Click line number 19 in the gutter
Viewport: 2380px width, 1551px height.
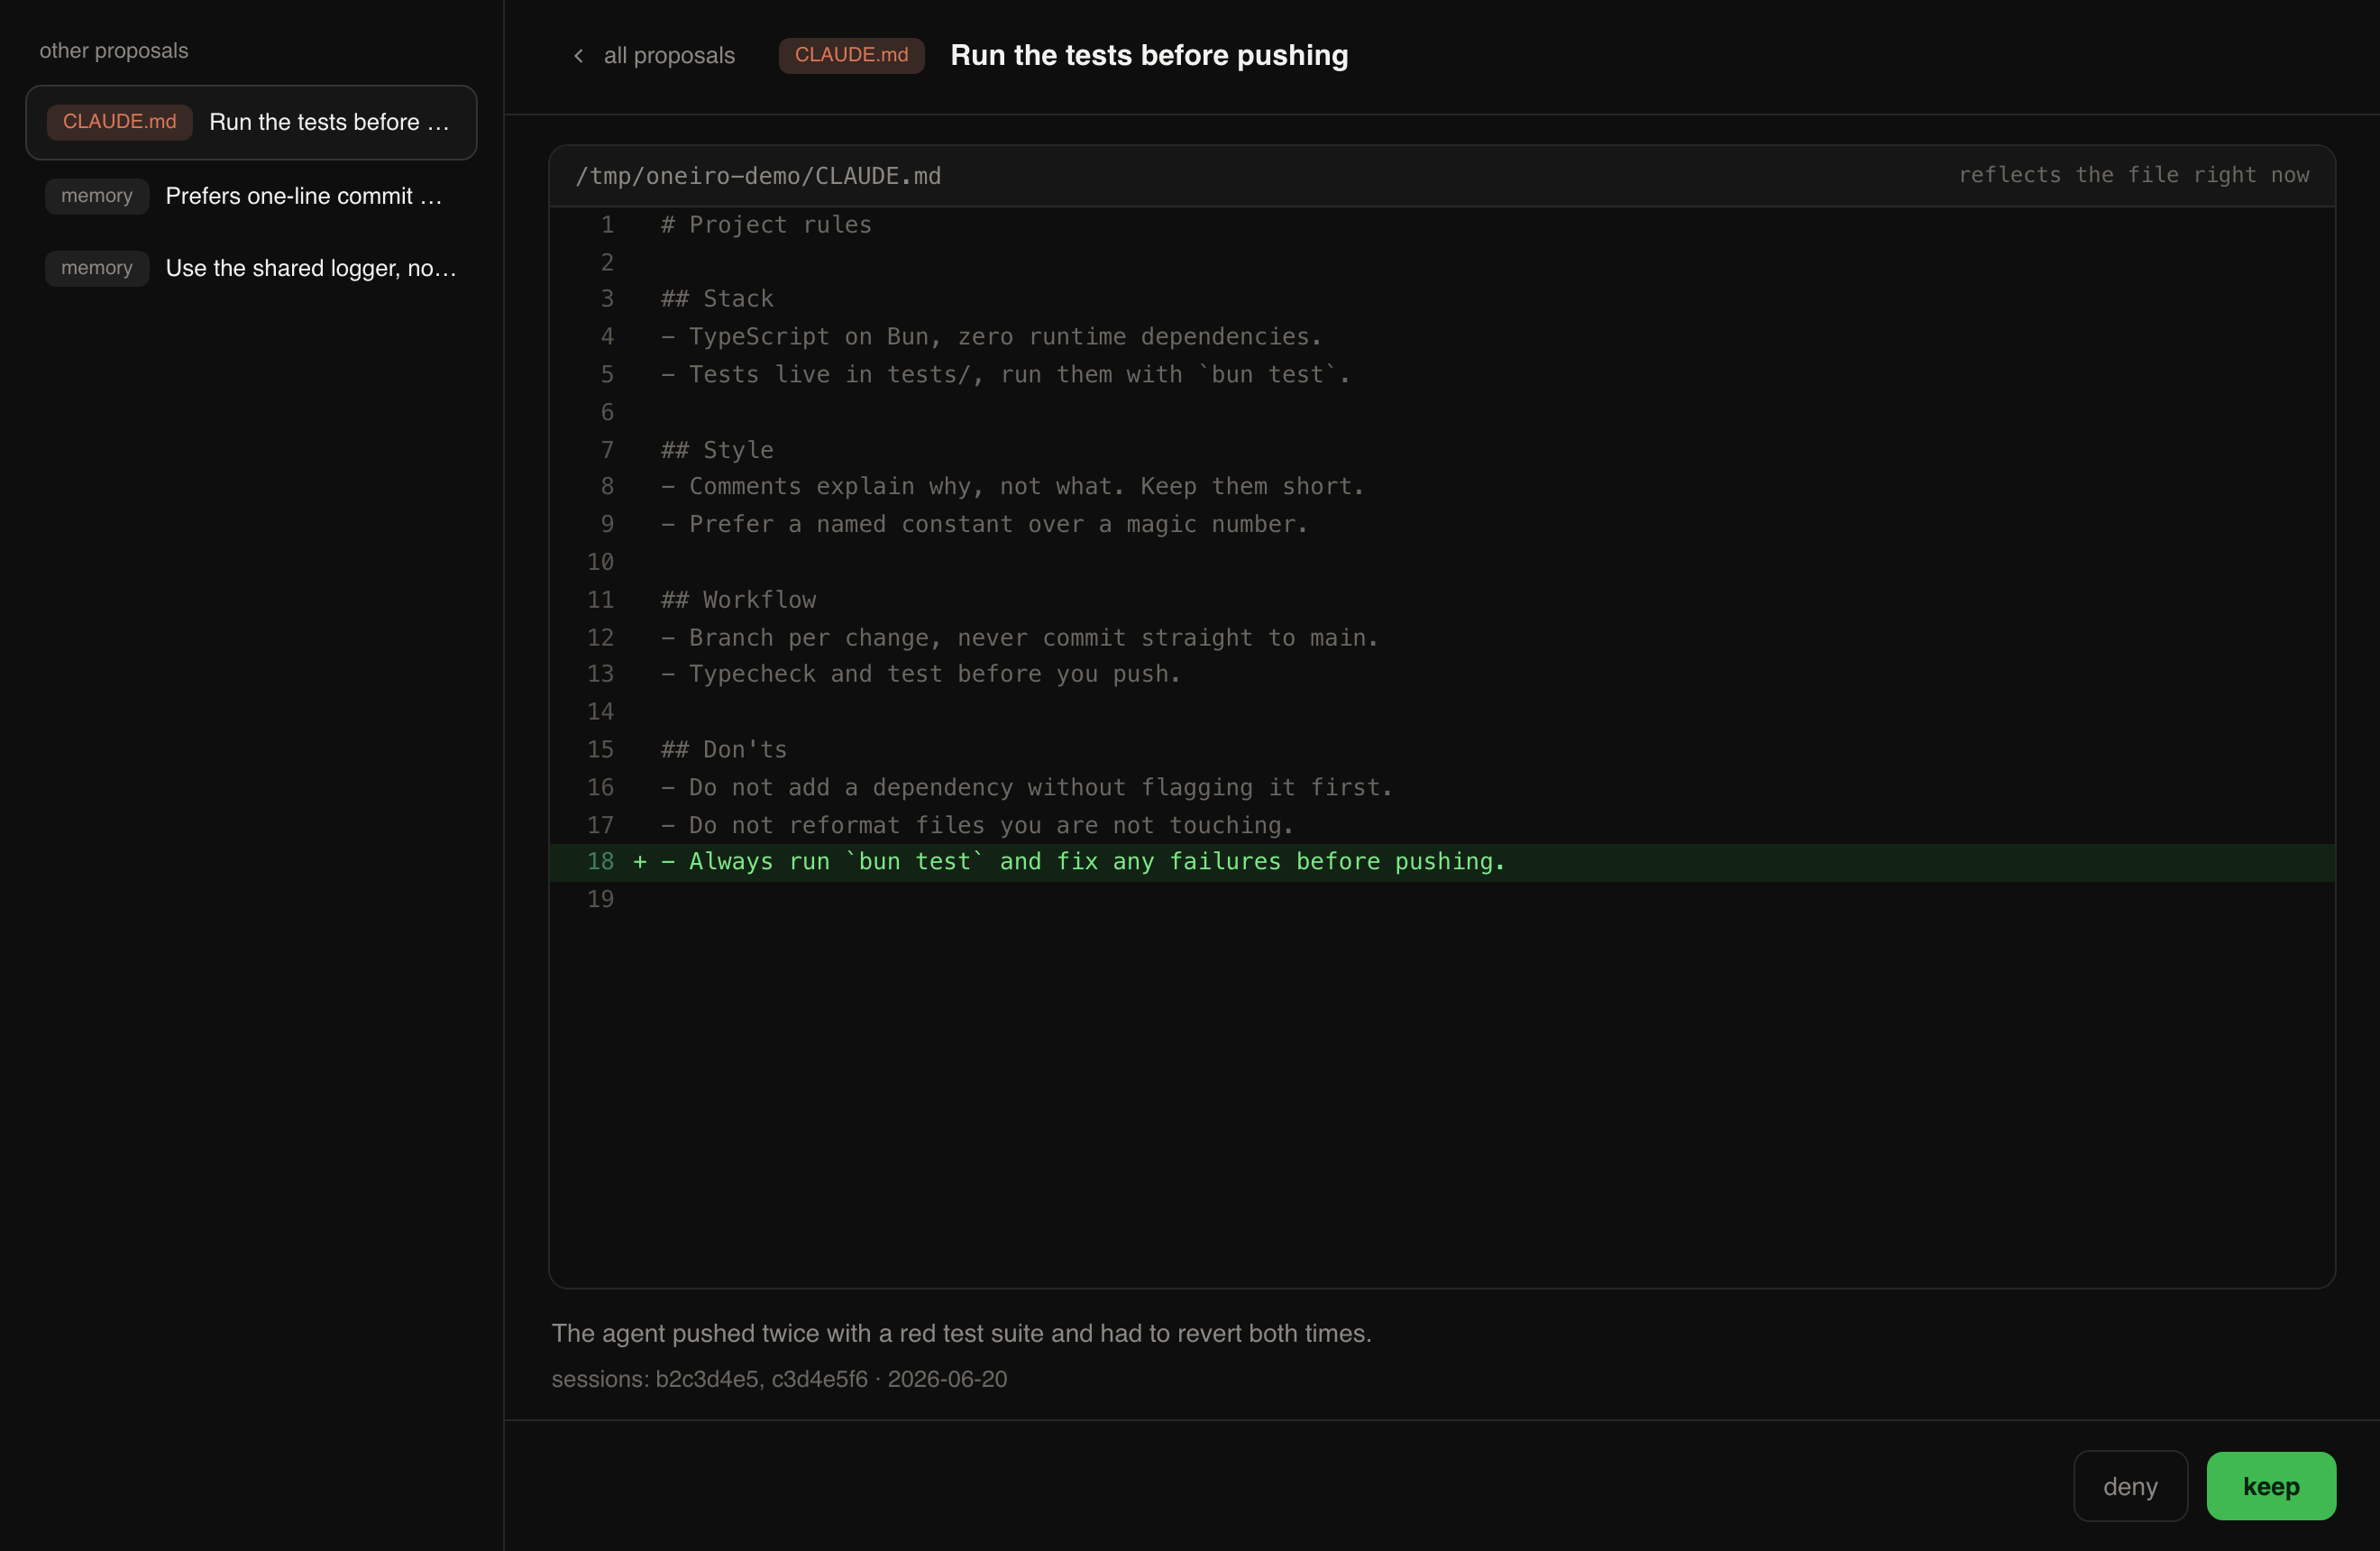click(600, 900)
